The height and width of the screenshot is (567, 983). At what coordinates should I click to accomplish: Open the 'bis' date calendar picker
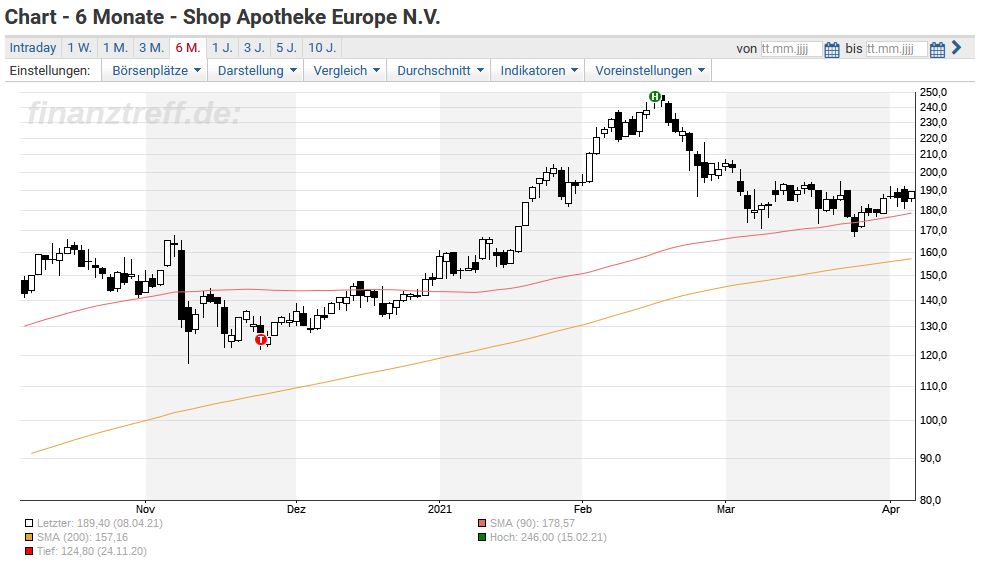pyautogui.click(x=937, y=50)
